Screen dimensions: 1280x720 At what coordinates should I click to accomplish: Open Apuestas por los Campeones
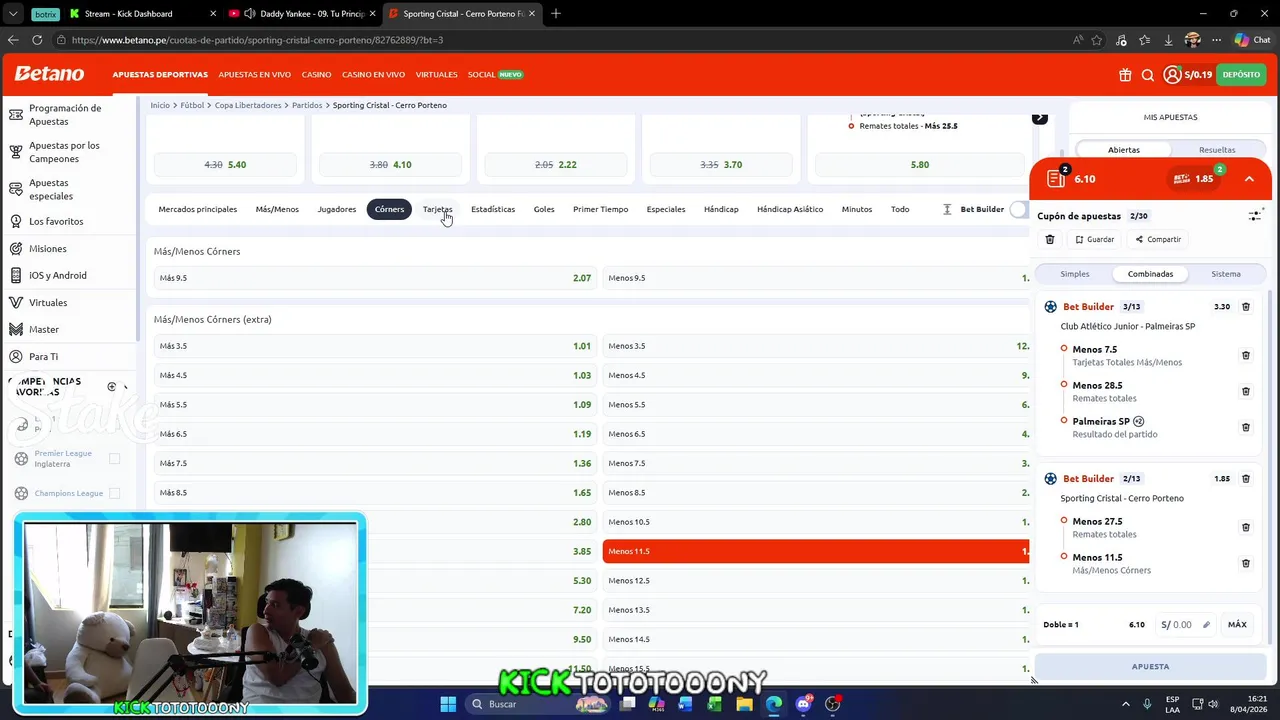(64, 152)
